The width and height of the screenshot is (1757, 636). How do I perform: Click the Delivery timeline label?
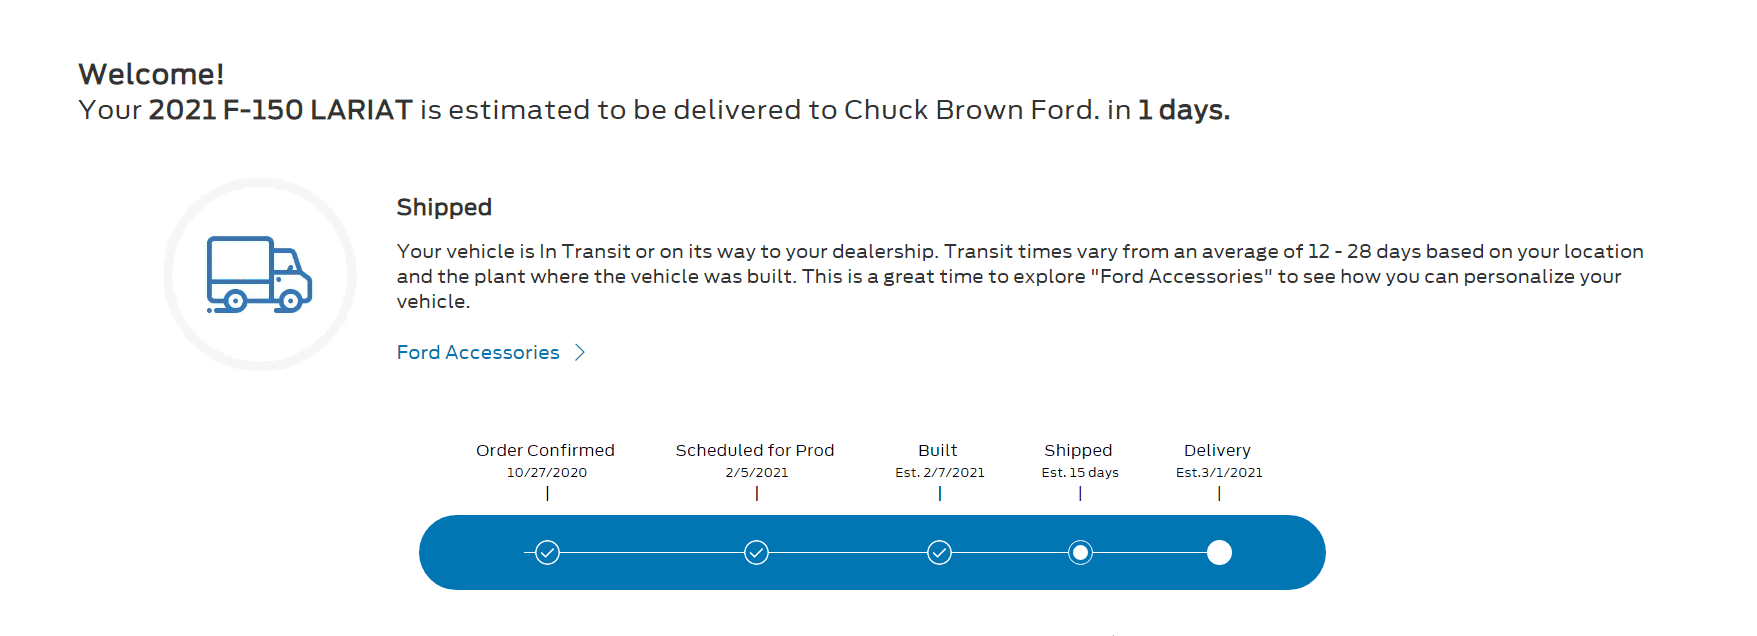1217,451
